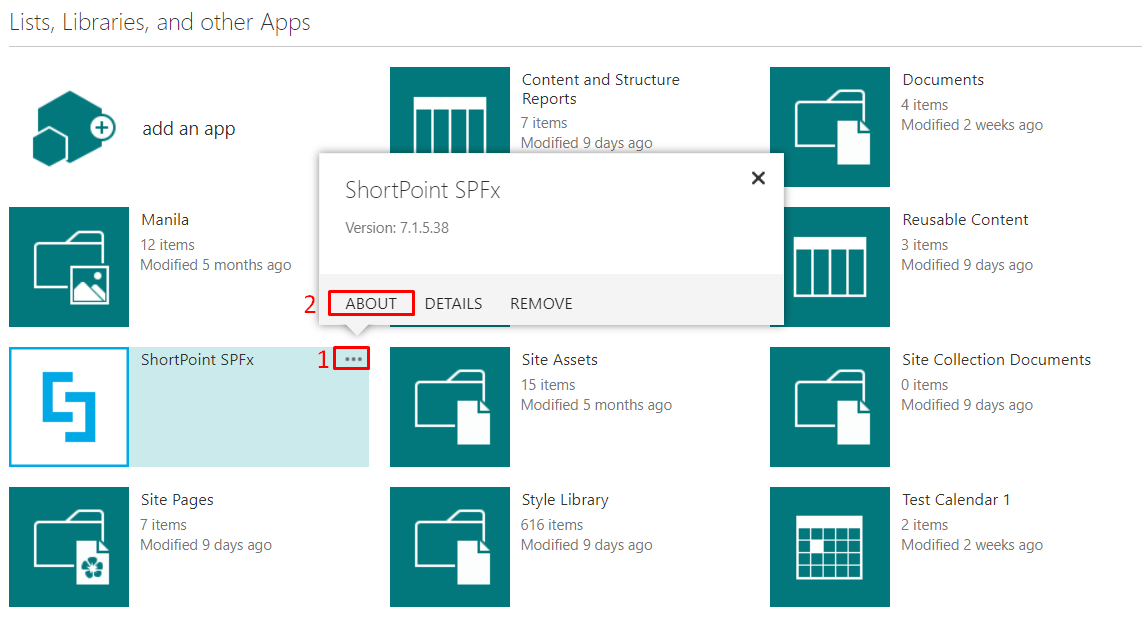Click the Reusable Content list icon
Viewport: 1142px width, 623px height.
click(x=837, y=267)
